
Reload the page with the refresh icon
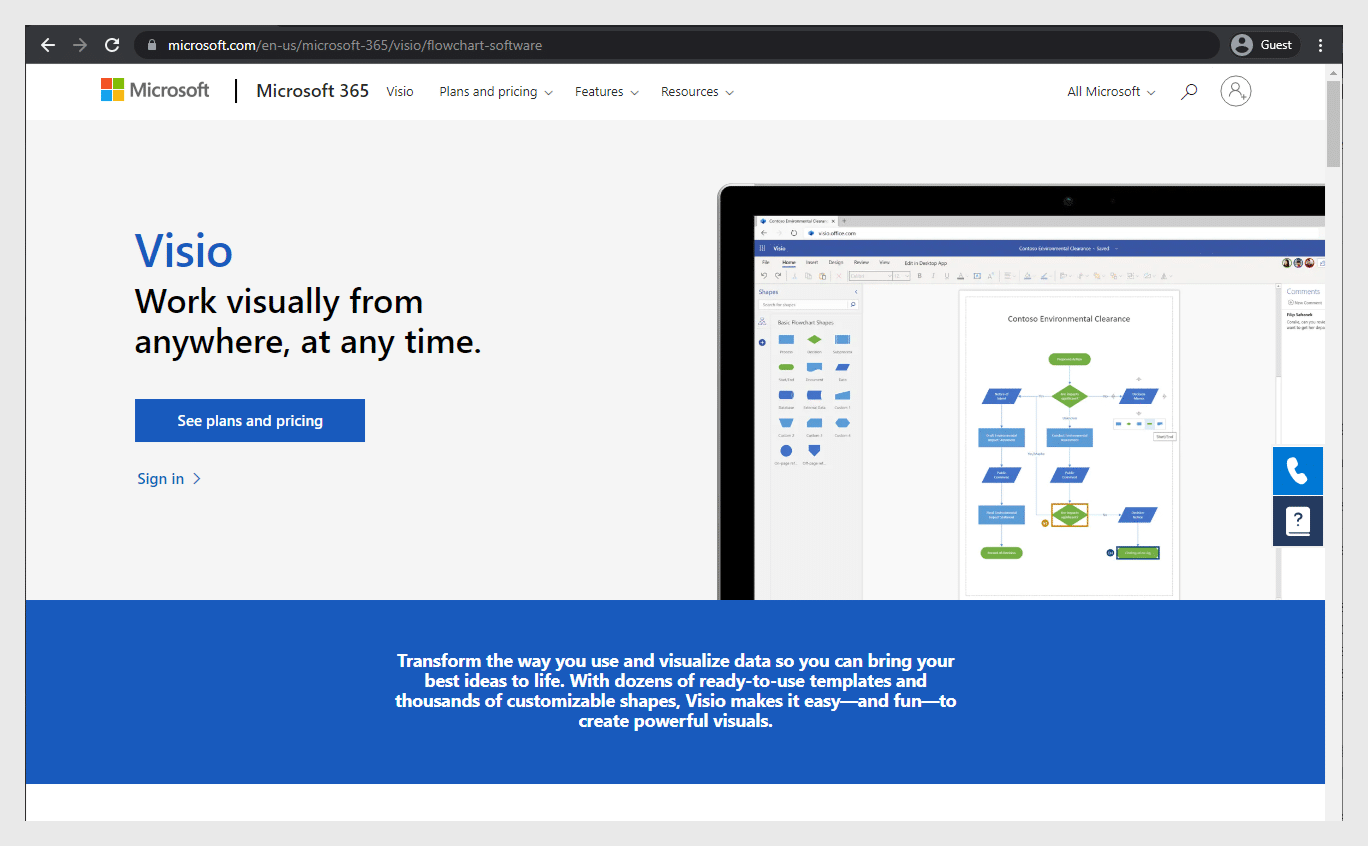point(112,45)
